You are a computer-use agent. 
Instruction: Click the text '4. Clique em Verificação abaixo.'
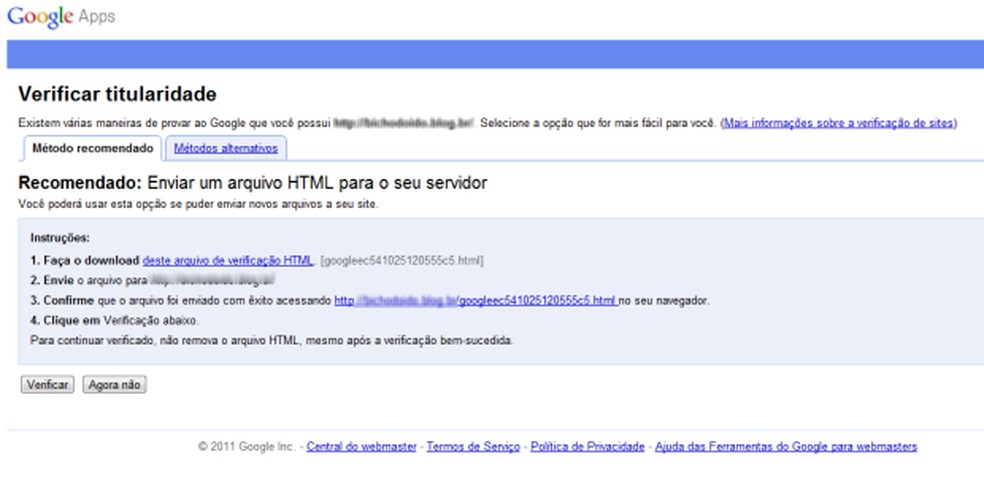[114, 321]
